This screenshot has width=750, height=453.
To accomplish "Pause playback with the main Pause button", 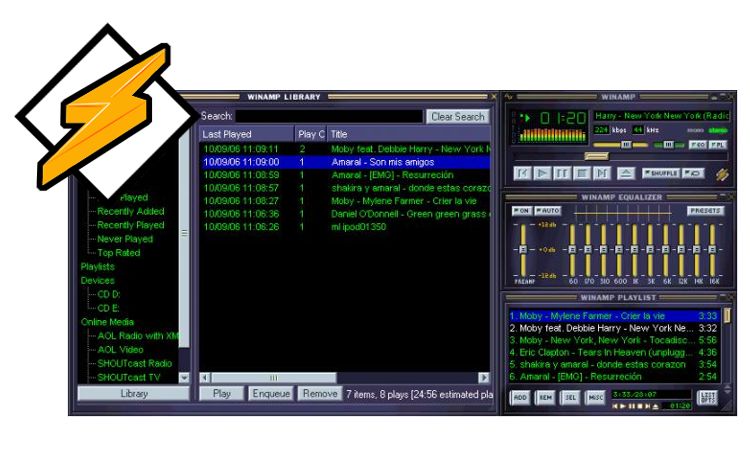I will (x=562, y=173).
